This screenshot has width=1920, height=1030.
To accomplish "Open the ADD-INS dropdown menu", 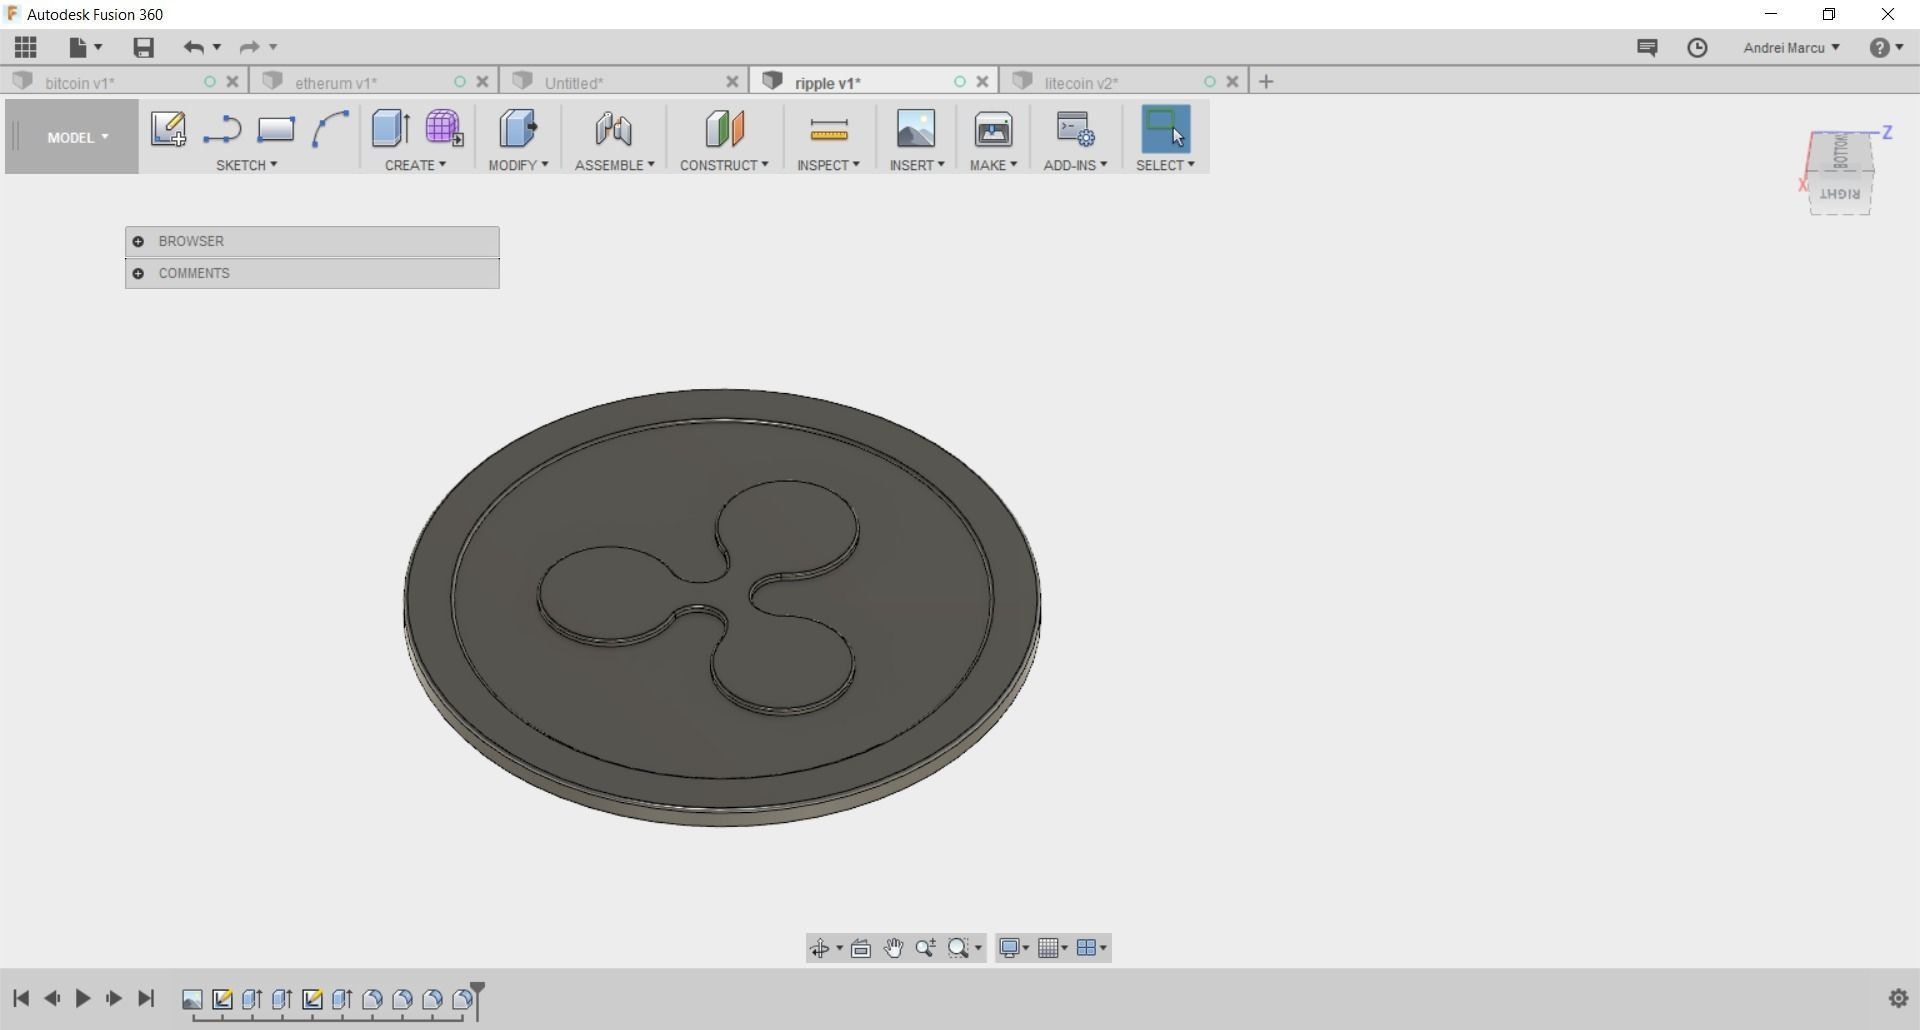I will coord(1075,165).
